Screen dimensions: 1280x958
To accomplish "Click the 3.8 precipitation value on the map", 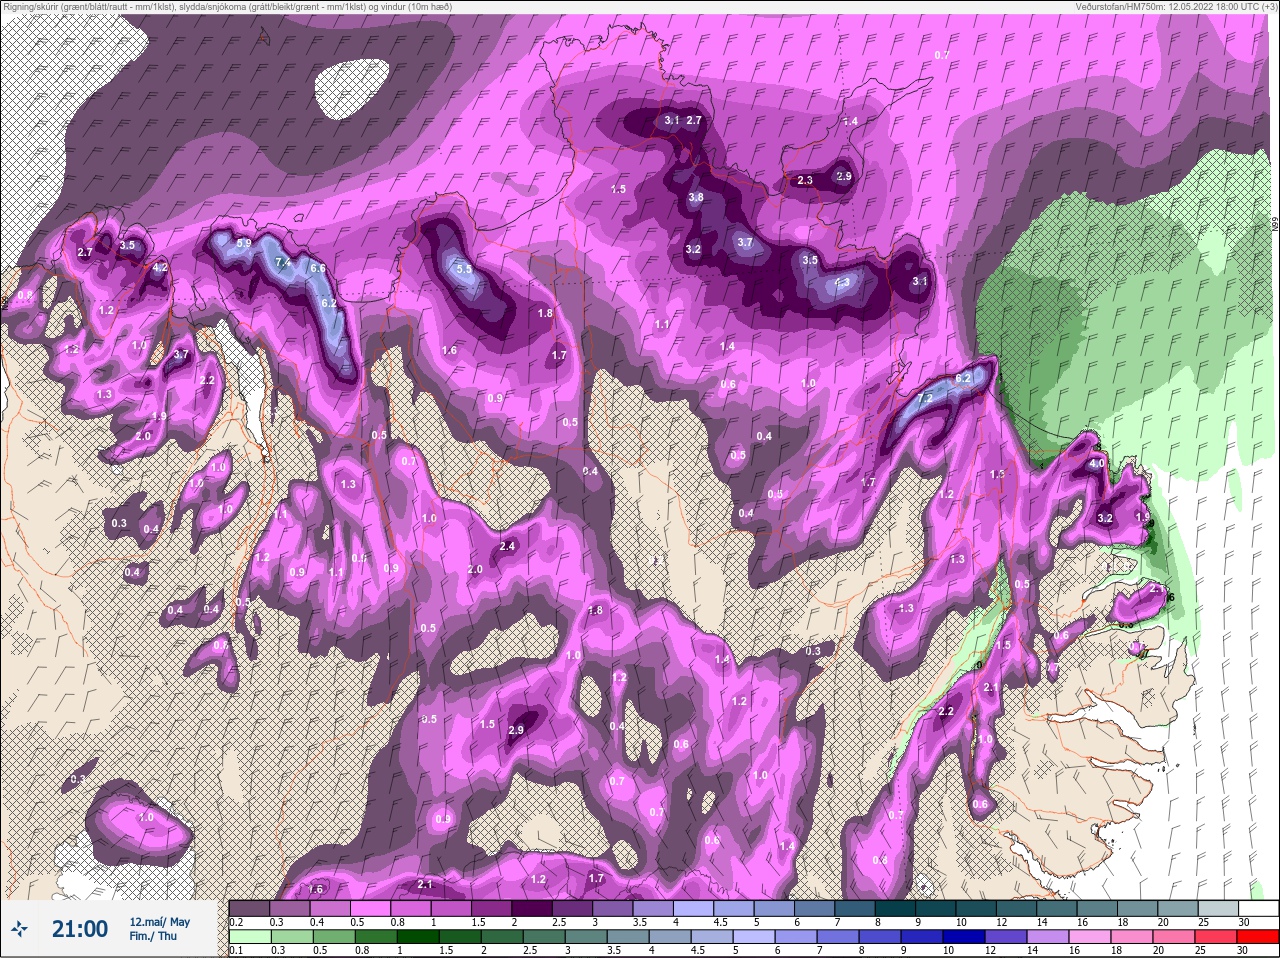I will [696, 197].
